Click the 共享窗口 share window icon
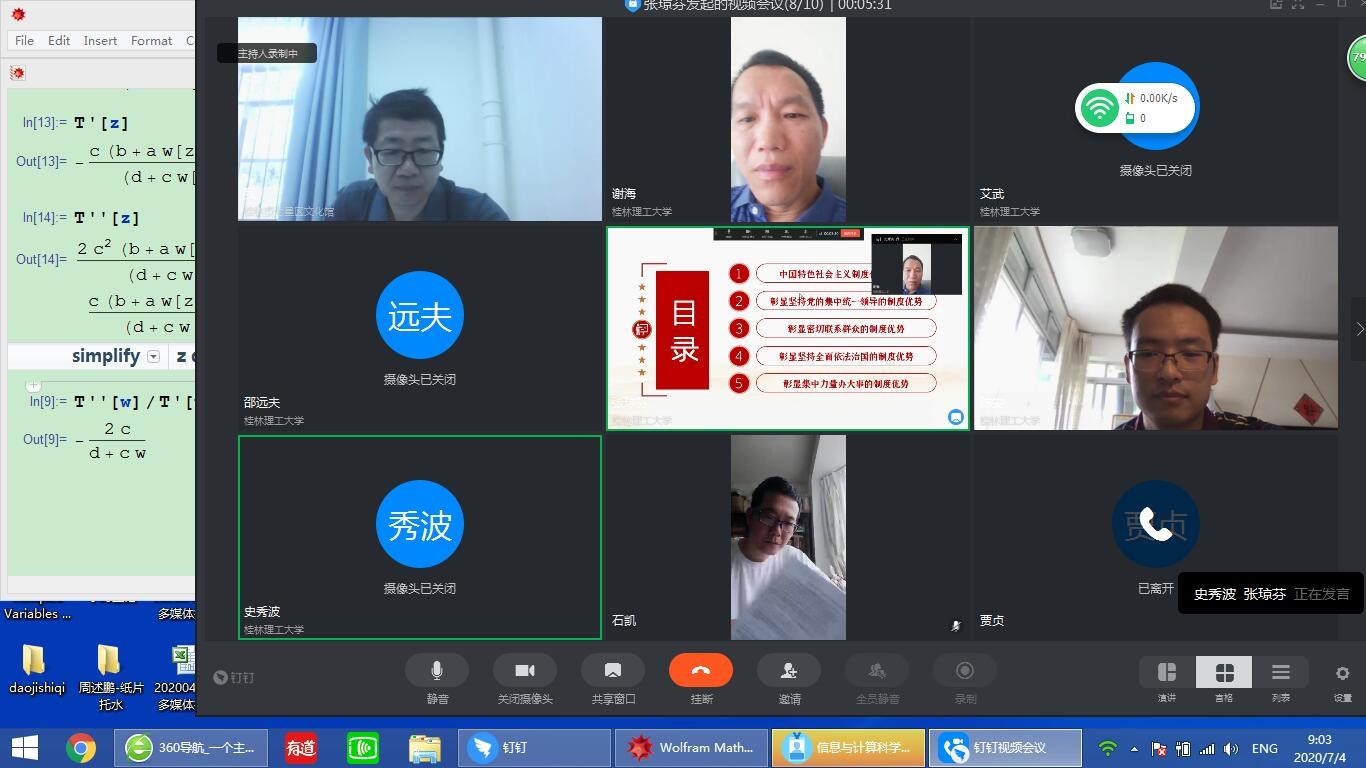This screenshot has height=768, width=1366. [x=613, y=671]
